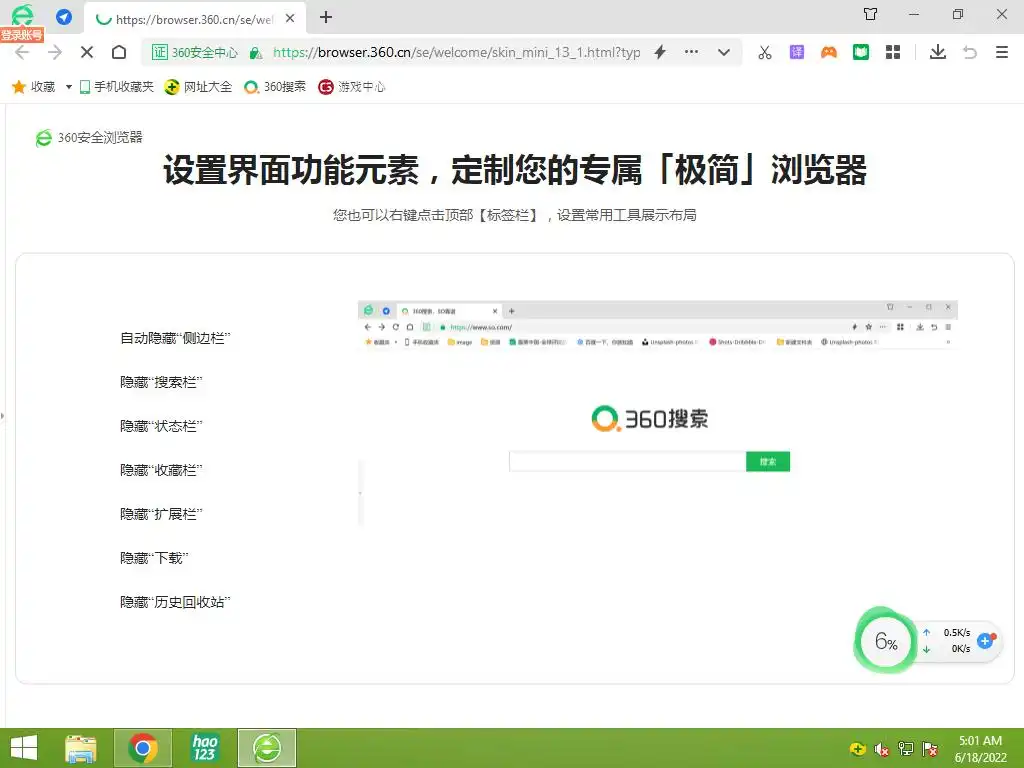Screen dimensions: 1024x768
Task: Open the blue pinned tab icon
Action: point(64,17)
